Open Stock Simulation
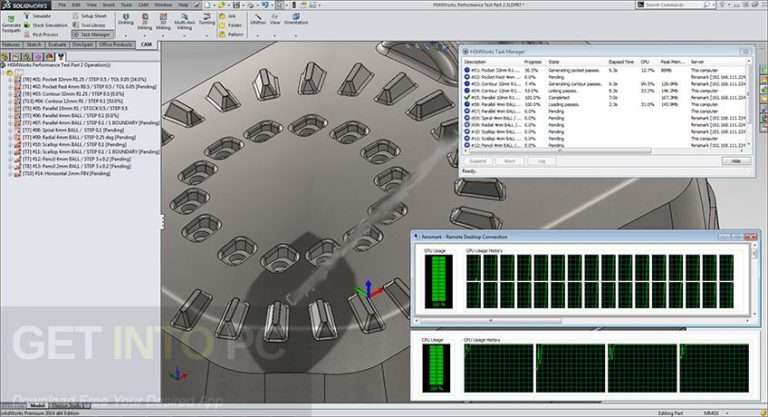The image size is (768, 417). pyautogui.click(x=45, y=25)
